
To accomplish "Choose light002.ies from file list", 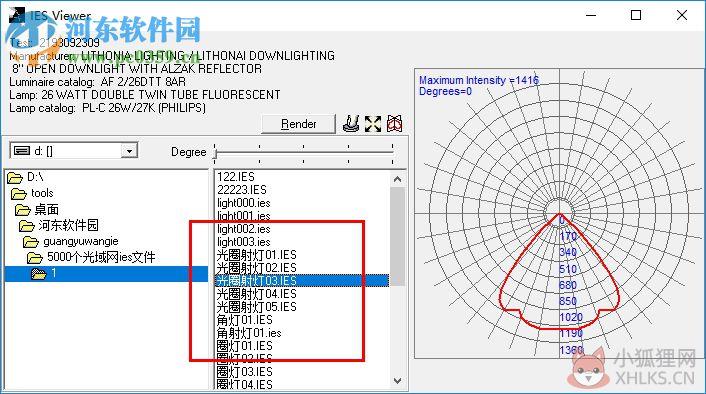I will [x=244, y=229].
